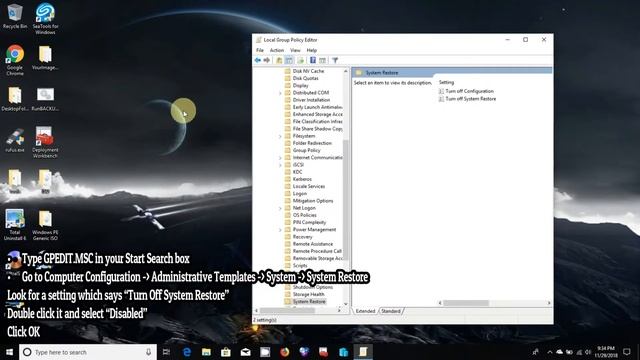Open RunBACKU desktop shortcut
The height and width of the screenshot is (360, 640).
pos(45,100)
